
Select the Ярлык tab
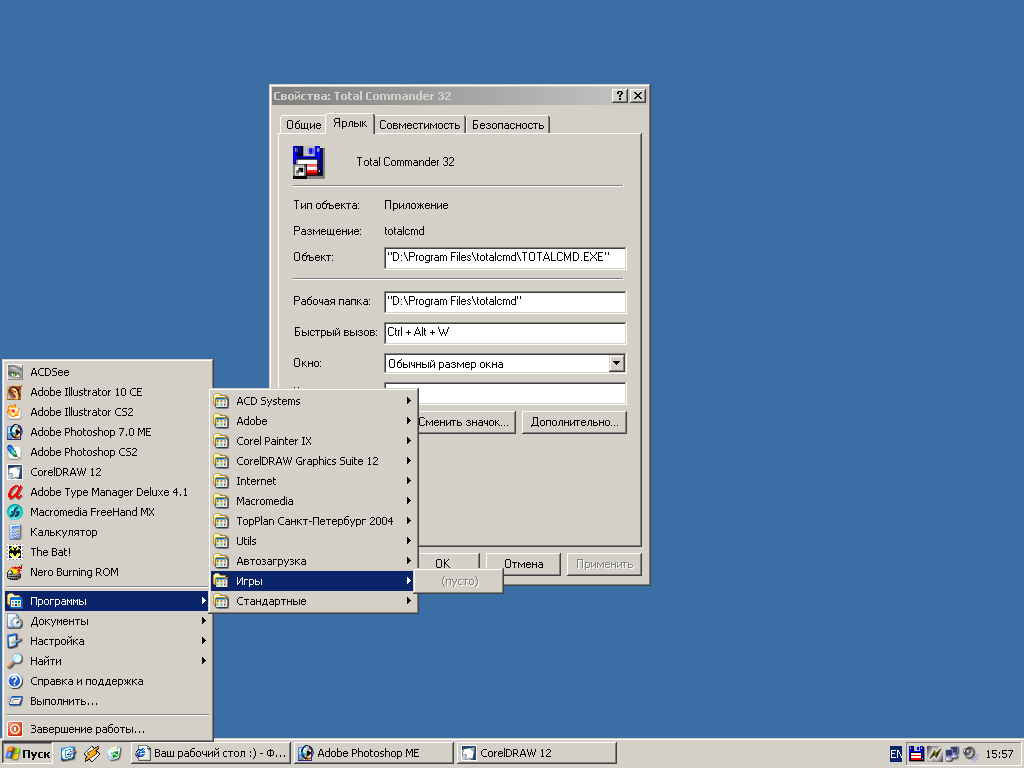click(350, 123)
